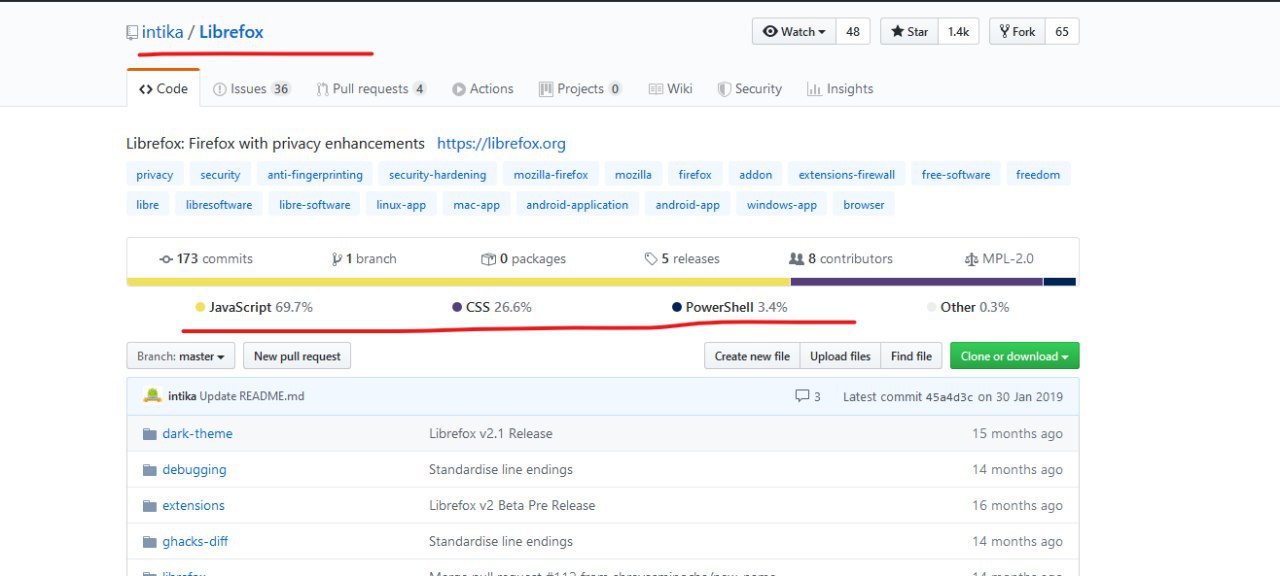Screen dimensions: 1280x576
Task: Click the comment bubble icon showing 3
Action: tap(802, 396)
